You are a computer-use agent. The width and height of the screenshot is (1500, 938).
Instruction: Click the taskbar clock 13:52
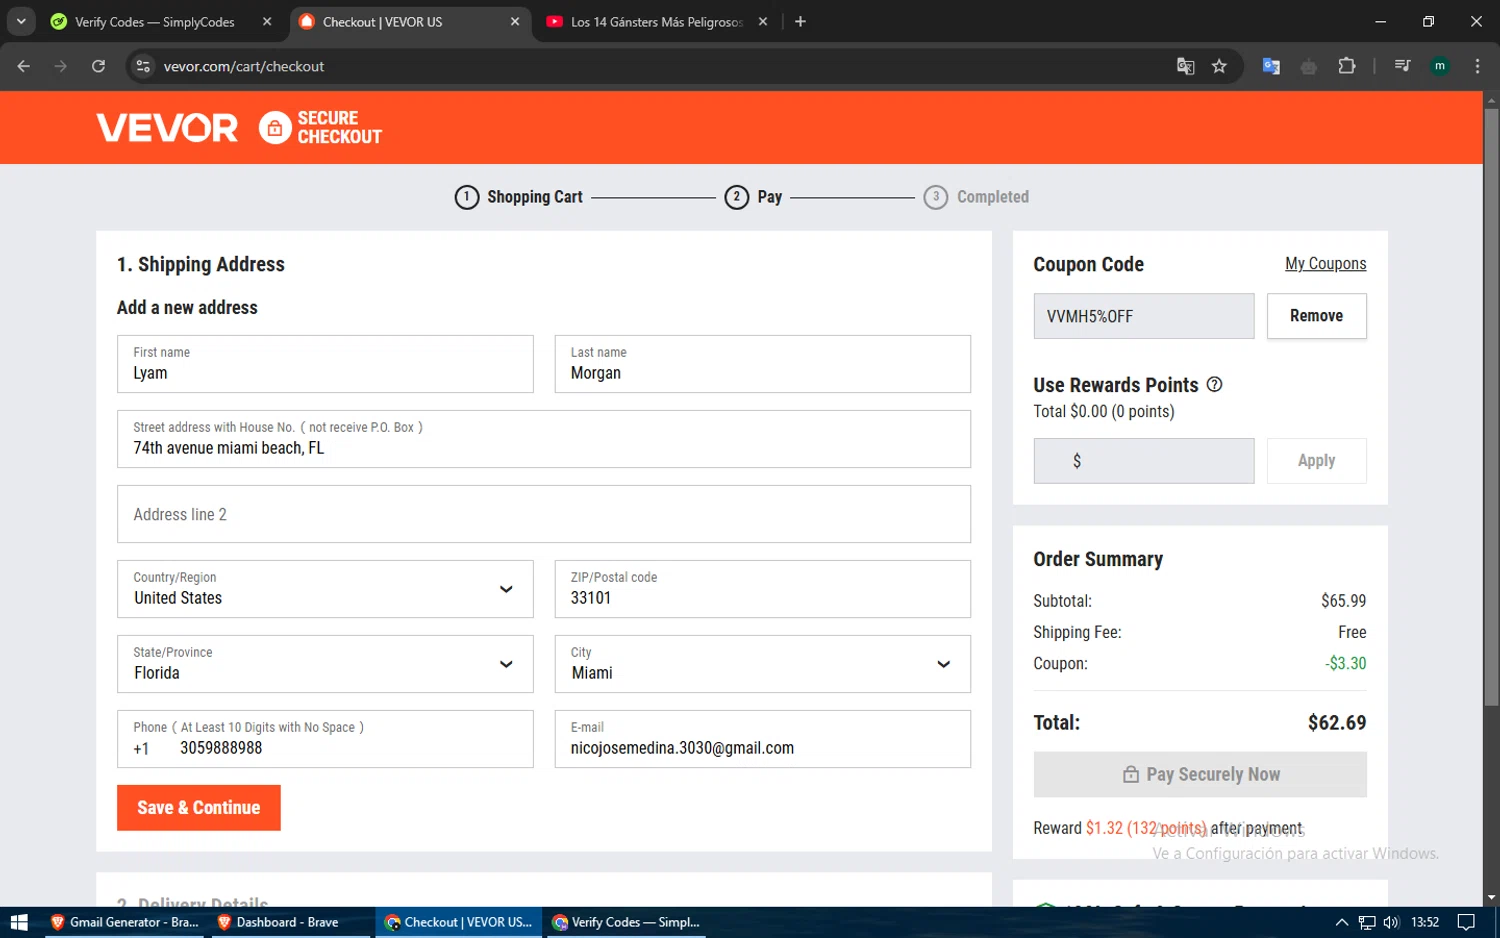coord(1425,922)
